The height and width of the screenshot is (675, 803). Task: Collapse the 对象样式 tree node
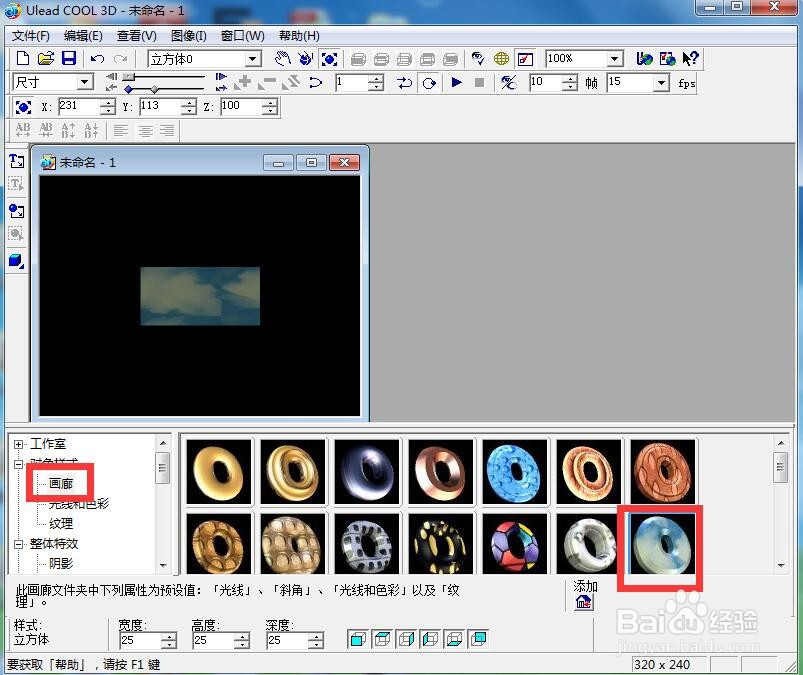pyautogui.click(x=18, y=464)
